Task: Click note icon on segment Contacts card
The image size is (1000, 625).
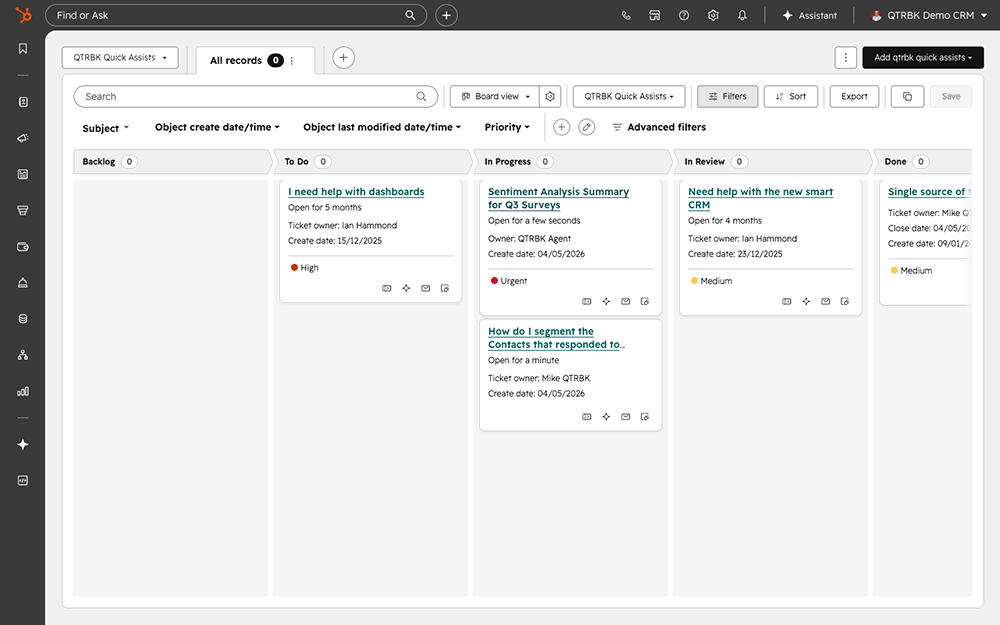Action: click(645, 416)
